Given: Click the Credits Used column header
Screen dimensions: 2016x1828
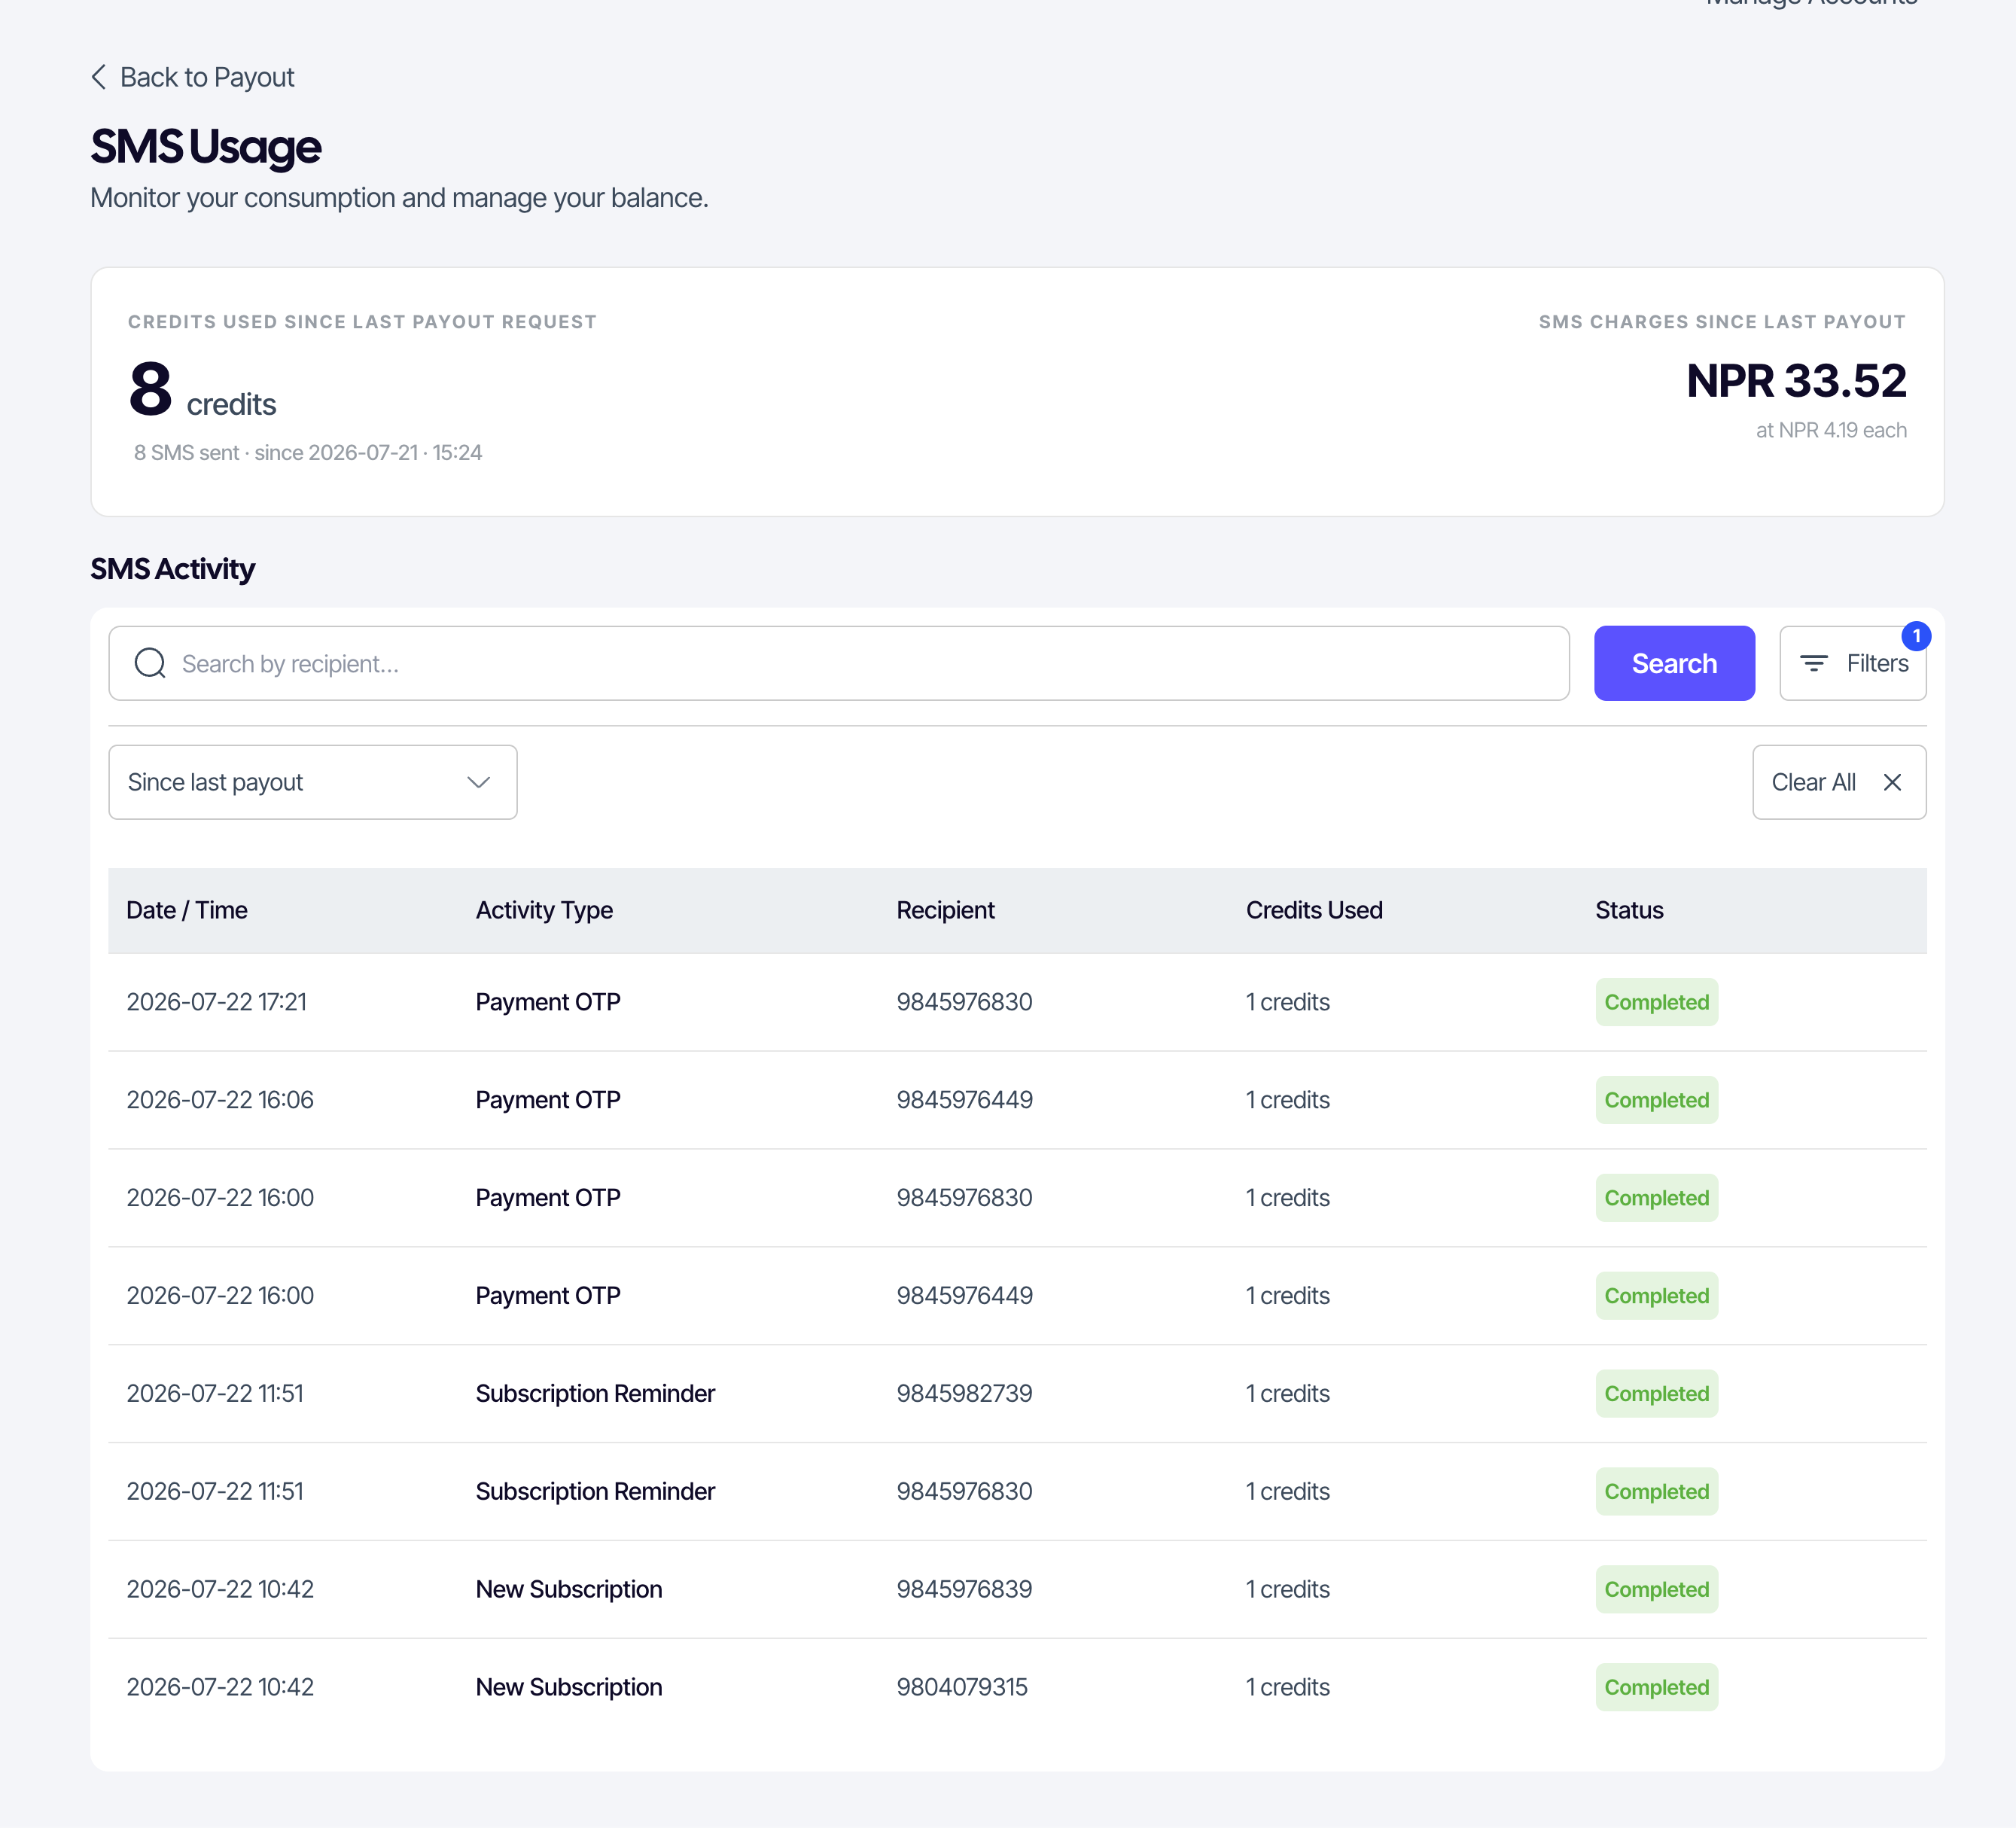Looking at the screenshot, I should (x=1314, y=910).
